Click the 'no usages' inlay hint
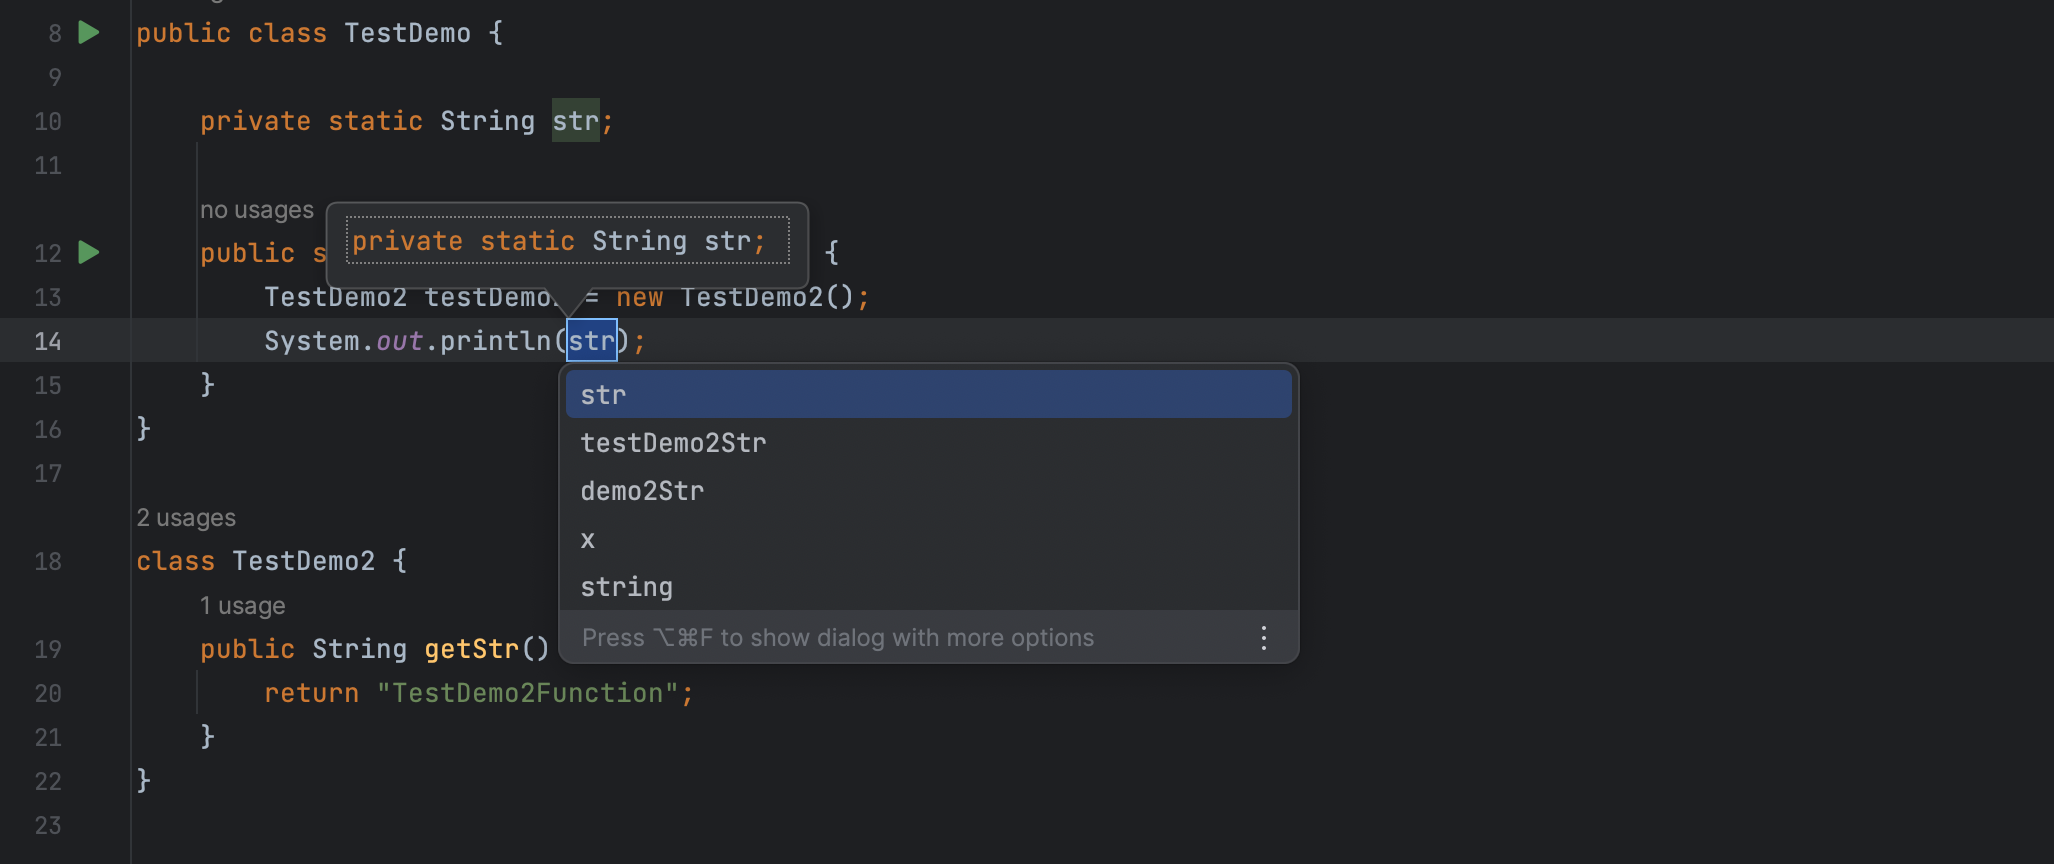 256,210
